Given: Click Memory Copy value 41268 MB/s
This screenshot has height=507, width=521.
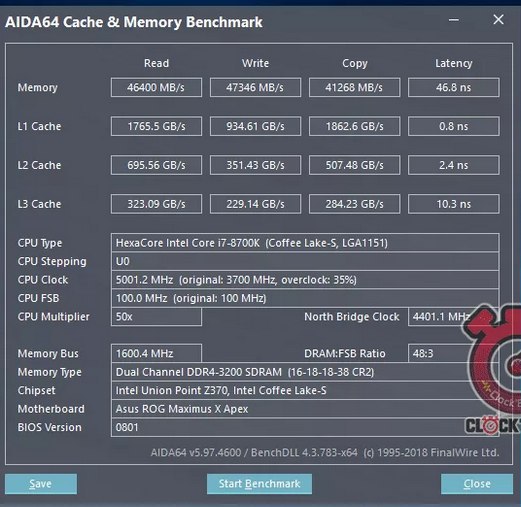Looking at the screenshot, I should (354, 88).
